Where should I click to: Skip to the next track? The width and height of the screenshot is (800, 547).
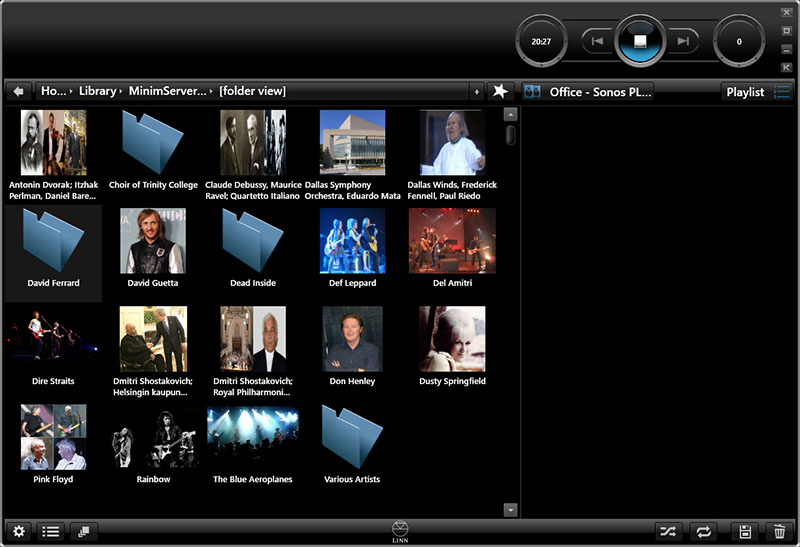pos(683,41)
